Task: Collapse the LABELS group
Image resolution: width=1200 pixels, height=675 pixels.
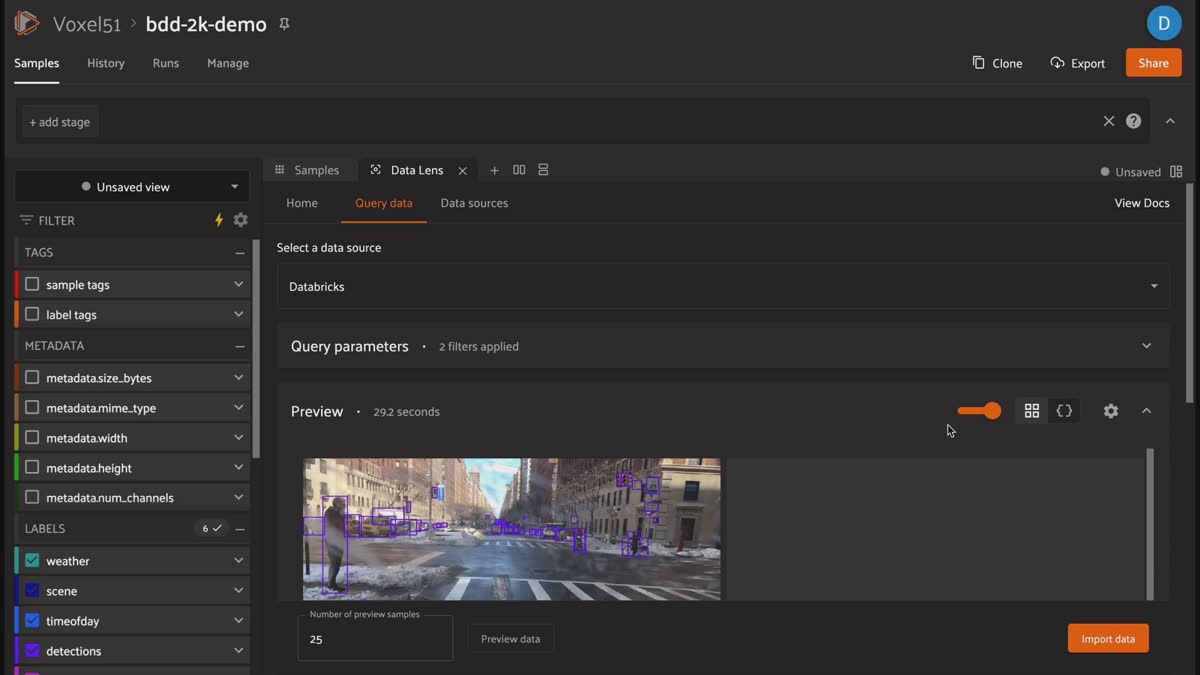Action: tap(240, 529)
